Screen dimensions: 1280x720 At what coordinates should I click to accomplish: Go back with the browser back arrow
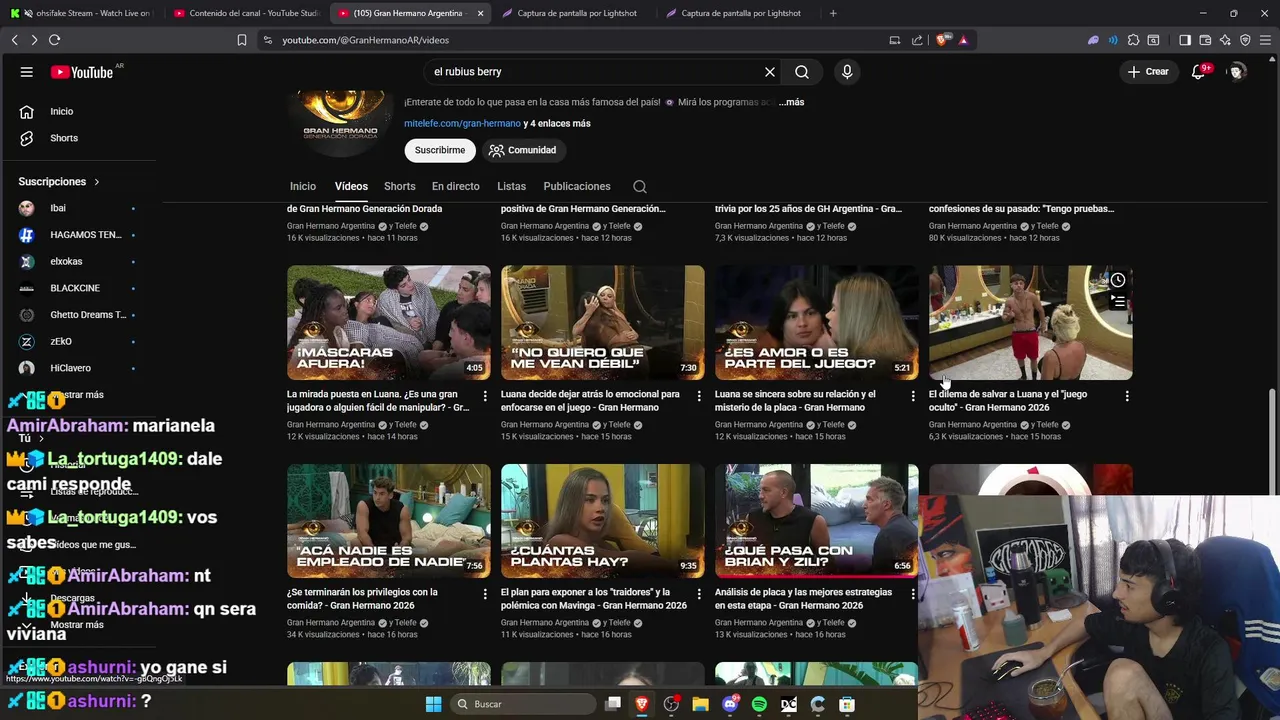[14, 40]
